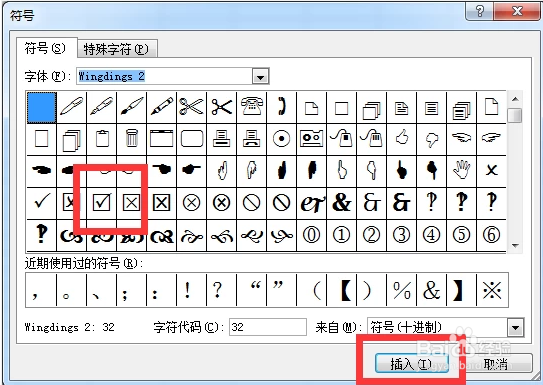Select the circled digit 6 symbol

click(x=491, y=235)
